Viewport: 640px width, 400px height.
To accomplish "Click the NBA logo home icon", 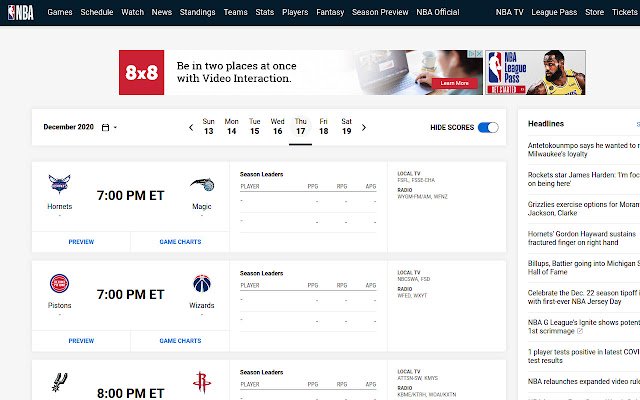I will point(20,12).
